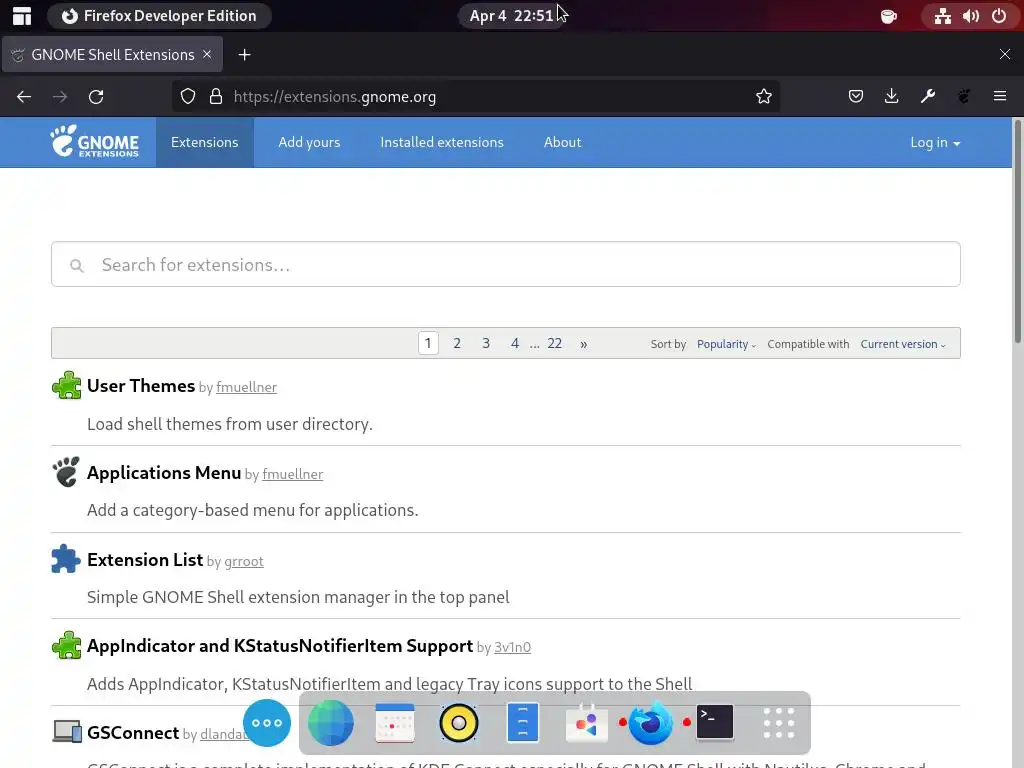The height and width of the screenshot is (768, 1024).
Task: Expand the Log in dropdown
Action: click(x=935, y=142)
